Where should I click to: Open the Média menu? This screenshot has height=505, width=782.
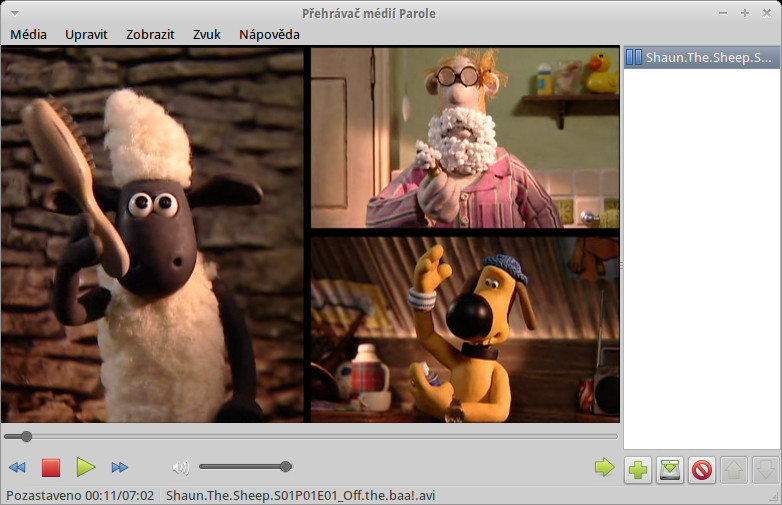(x=28, y=34)
